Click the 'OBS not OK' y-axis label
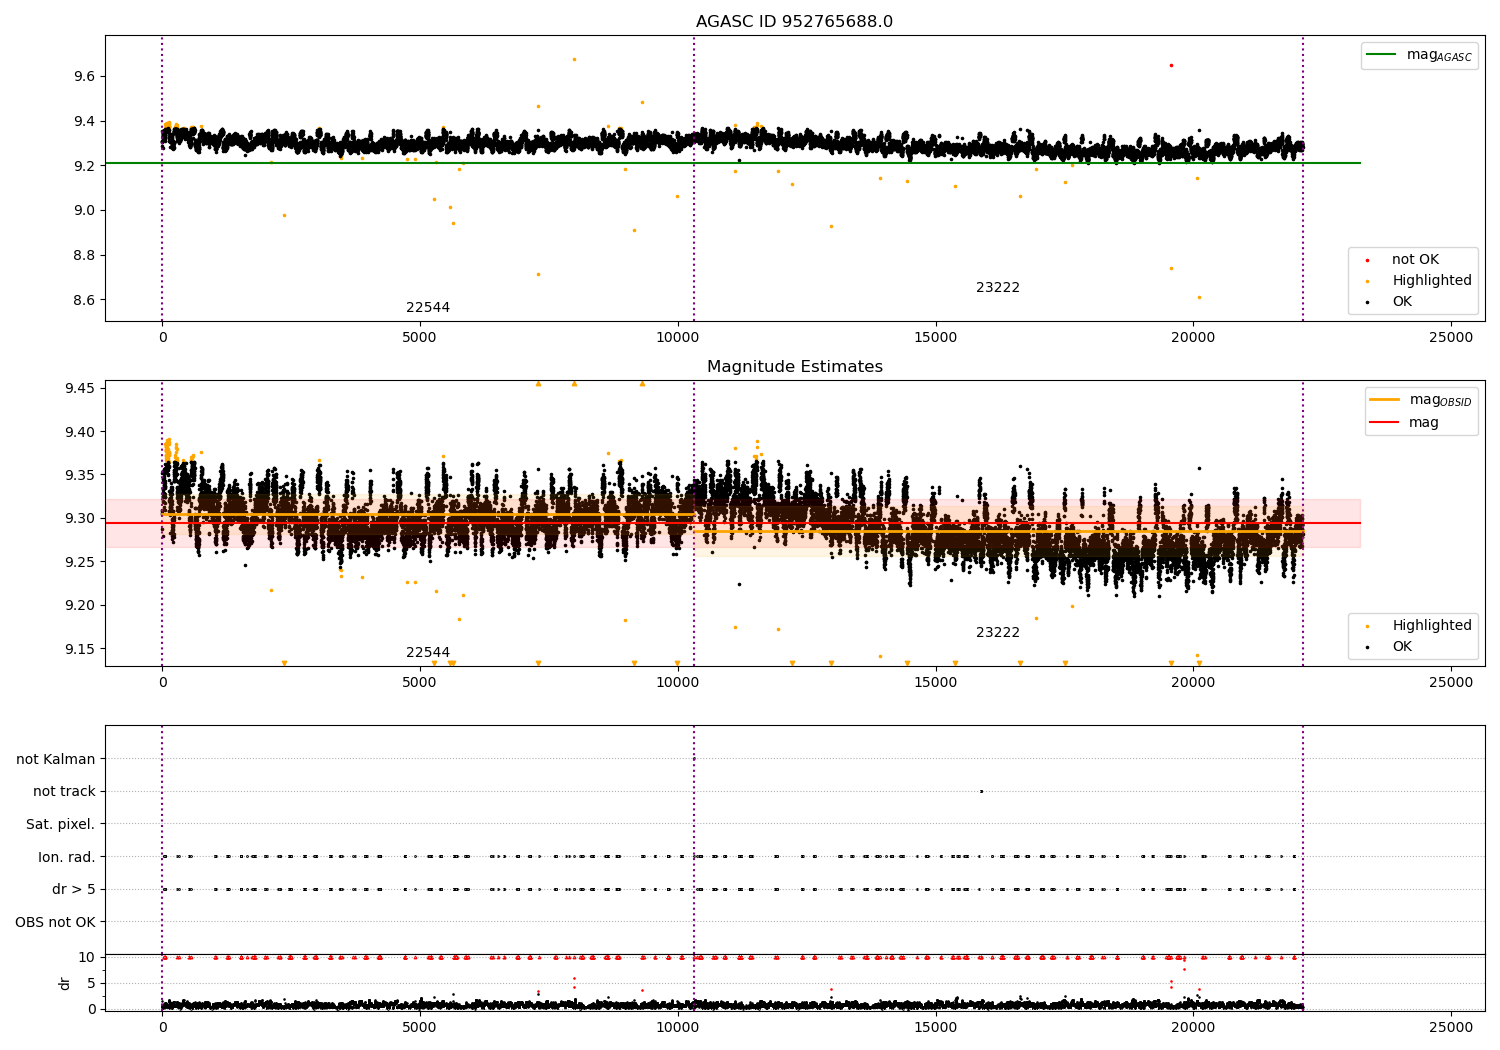The image size is (1500, 1050). (x=55, y=923)
